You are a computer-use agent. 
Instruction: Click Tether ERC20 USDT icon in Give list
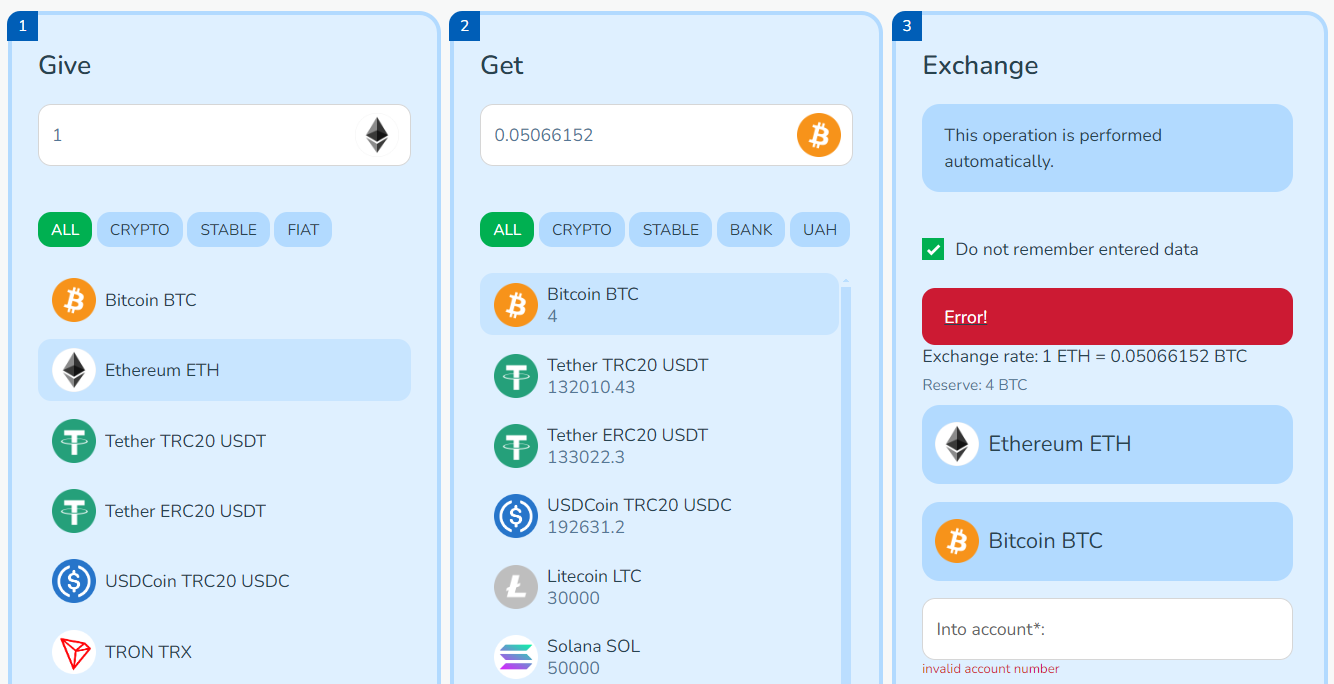coord(74,511)
